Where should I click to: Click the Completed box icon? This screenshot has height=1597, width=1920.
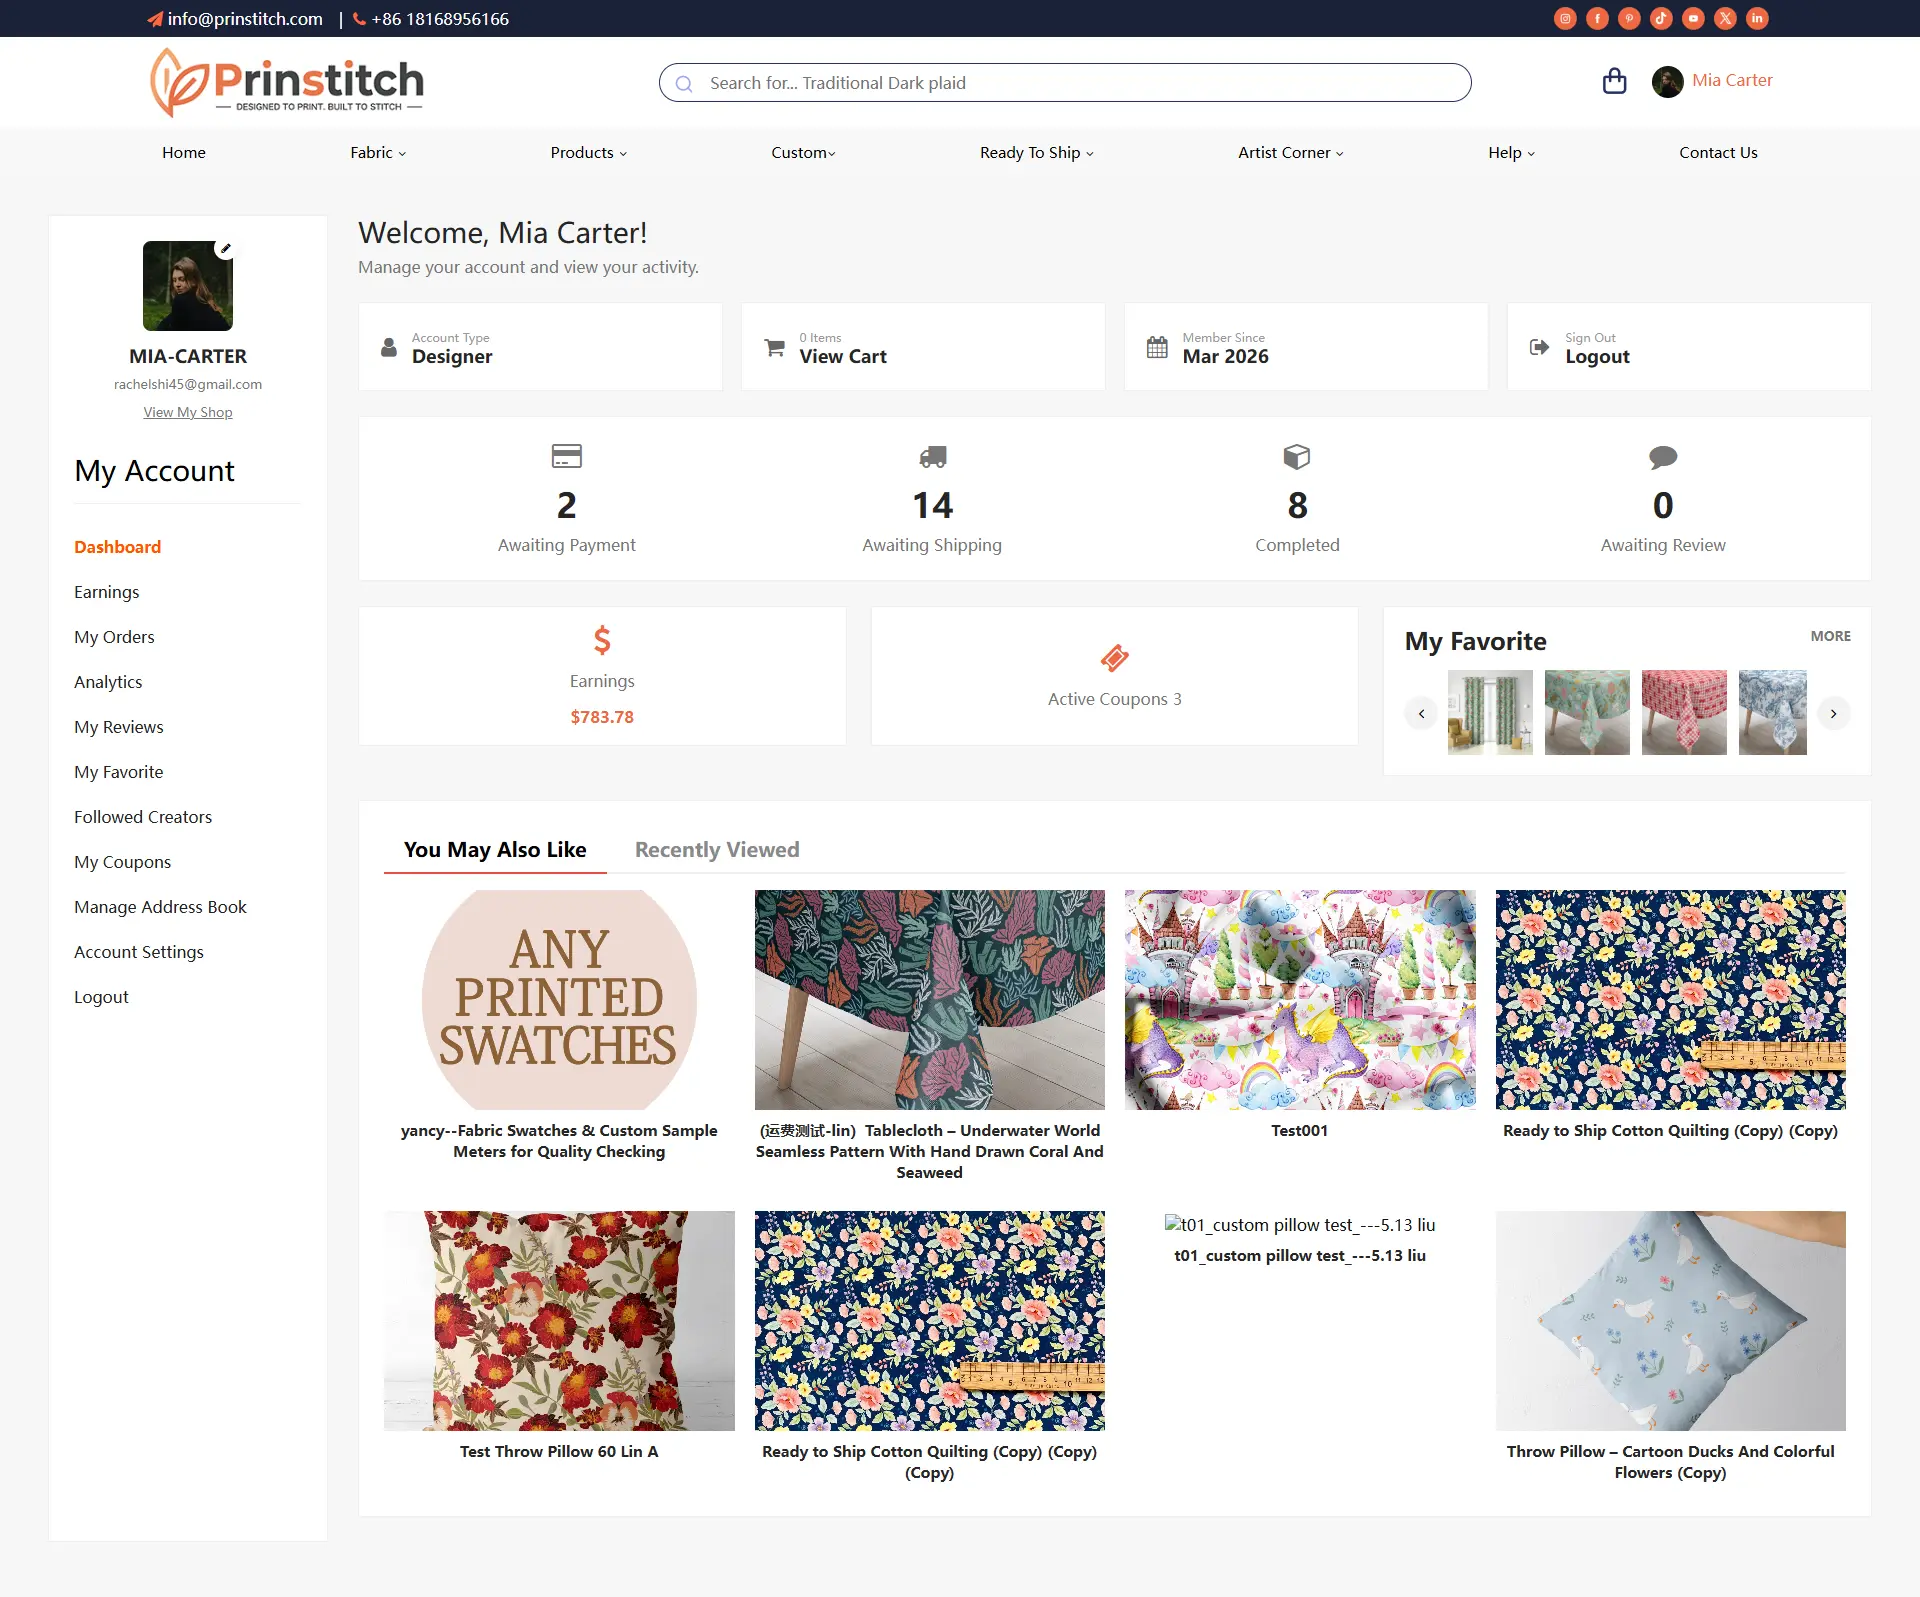pyautogui.click(x=1297, y=457)
